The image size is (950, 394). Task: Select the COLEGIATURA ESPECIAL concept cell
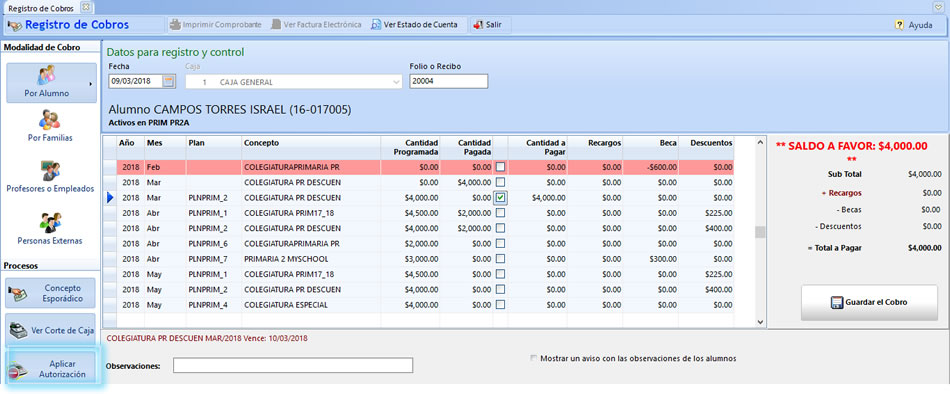pos(311,305)
